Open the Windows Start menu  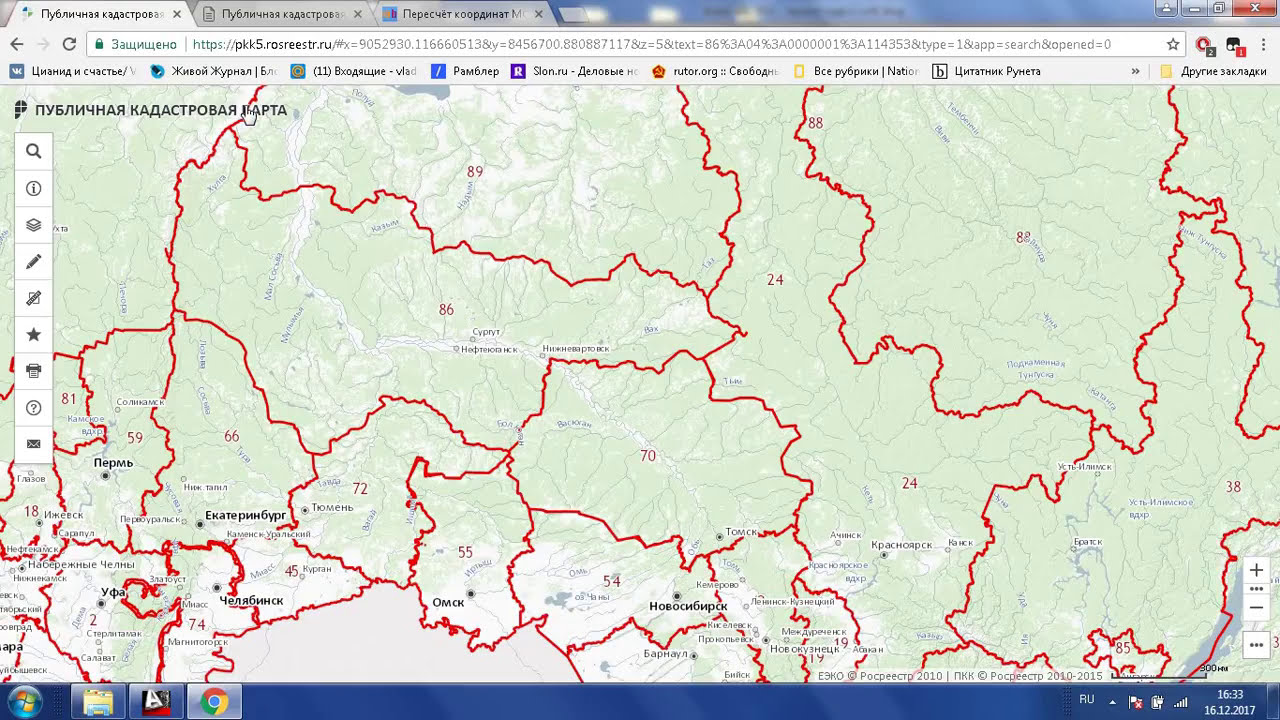click(x=22, y=701)
